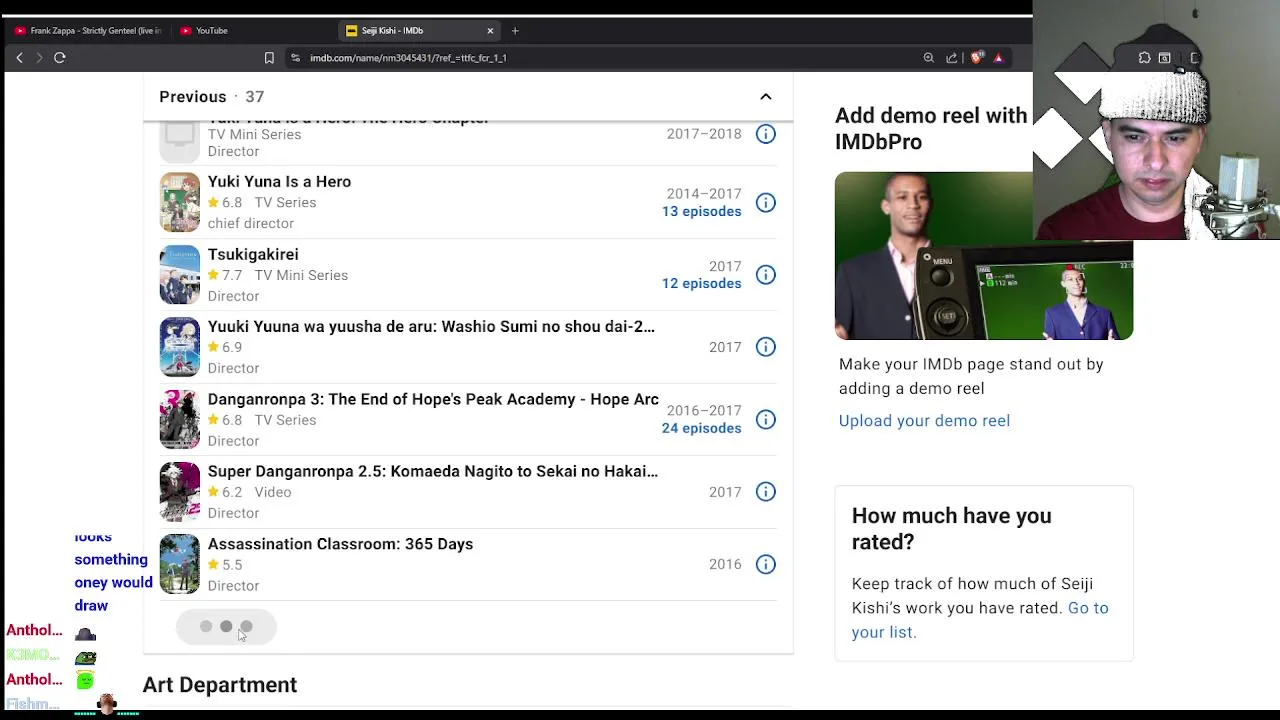Click Upload your demo reel link
The image size is (1280, 720).
tap(924, 421)
